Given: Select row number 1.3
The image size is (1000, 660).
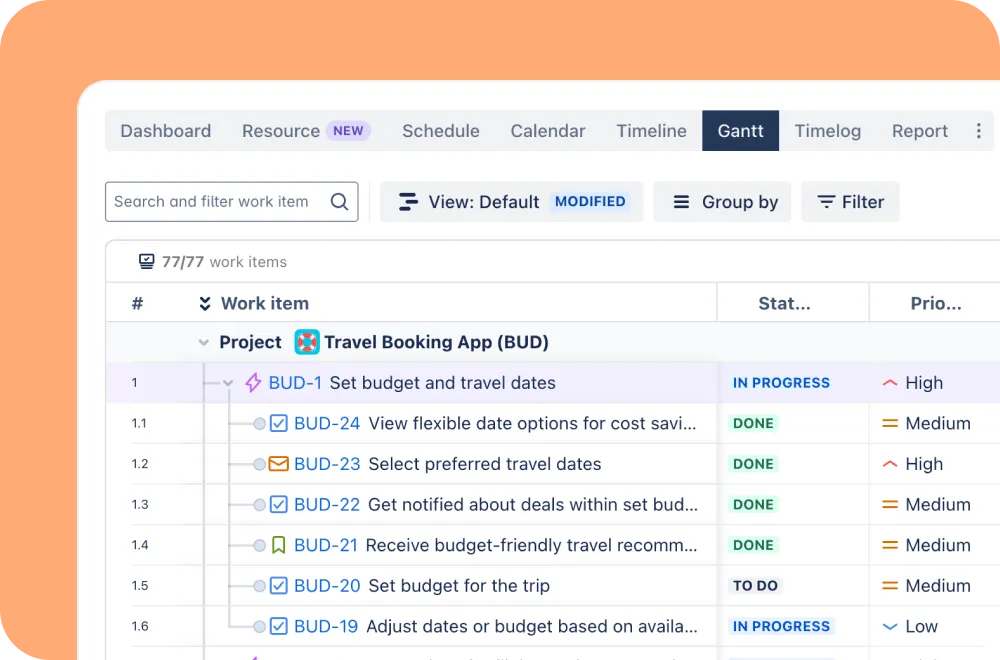Looking at the screenshot, I should (140, 504).
